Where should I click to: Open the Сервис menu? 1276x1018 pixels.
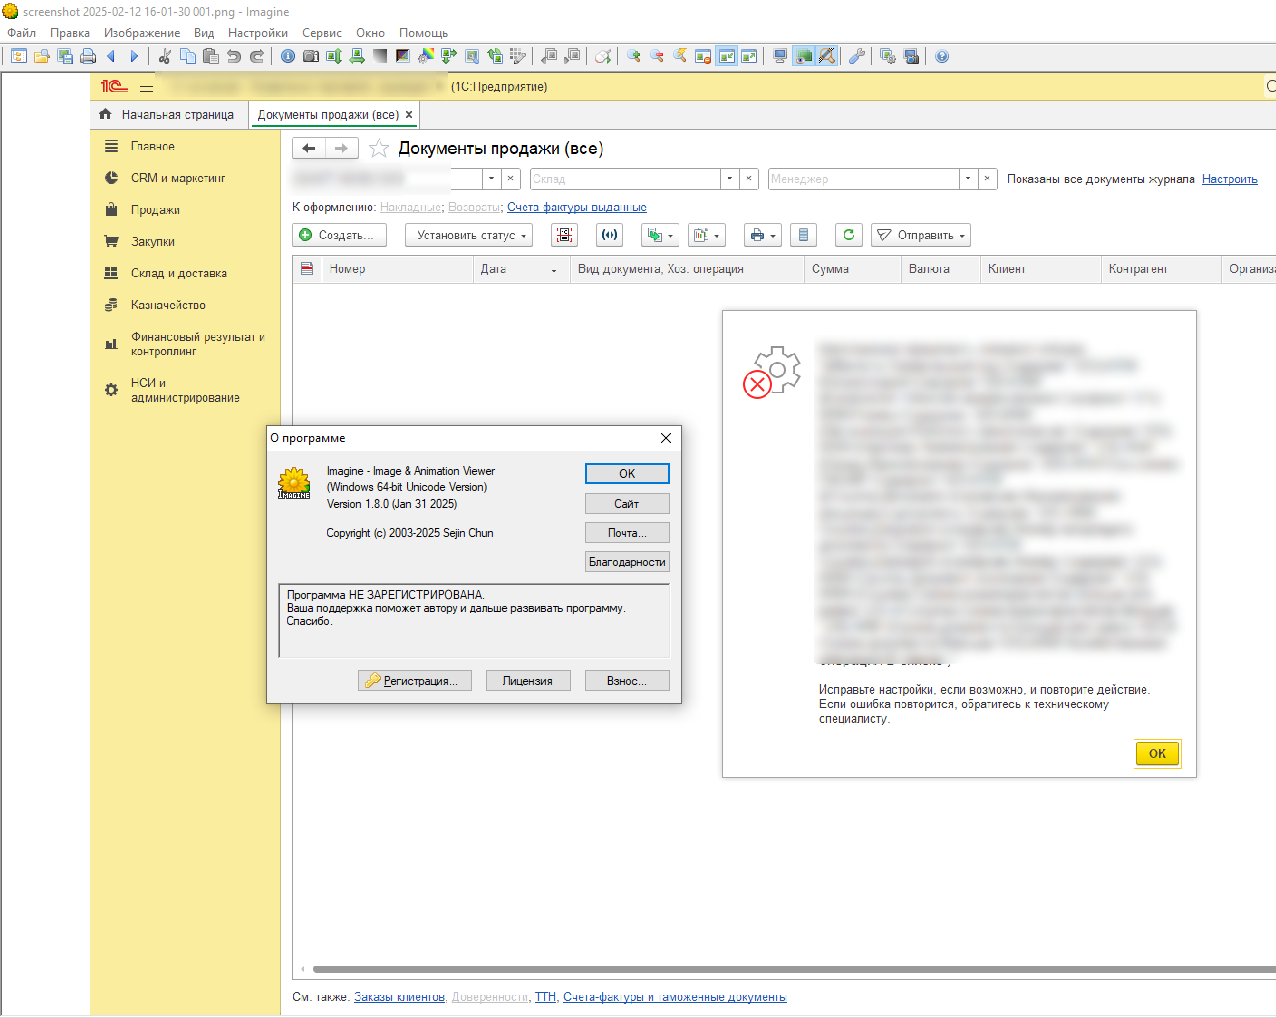click(x=322, y=33)
